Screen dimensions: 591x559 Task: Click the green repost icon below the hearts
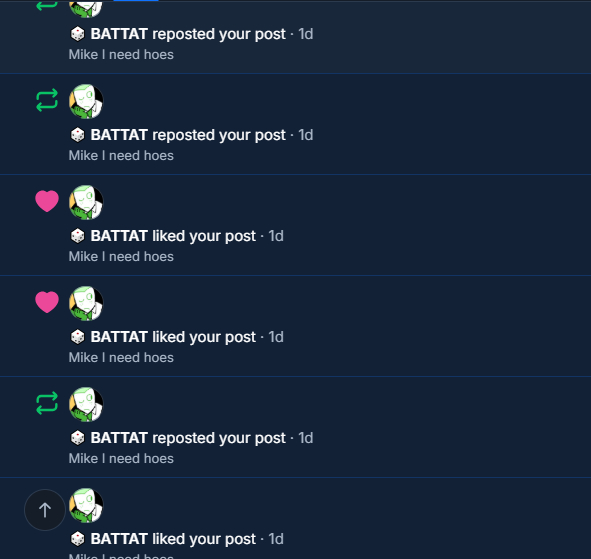coord(47,403)
